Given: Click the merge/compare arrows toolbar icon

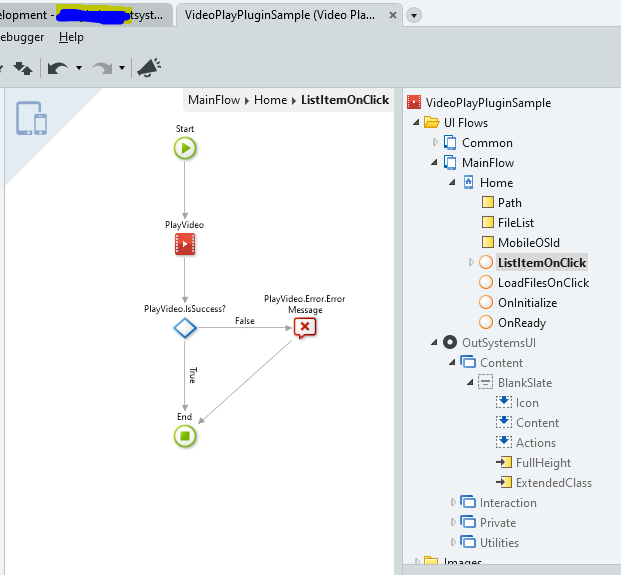Looking at the screenshot, I should 23,68.
